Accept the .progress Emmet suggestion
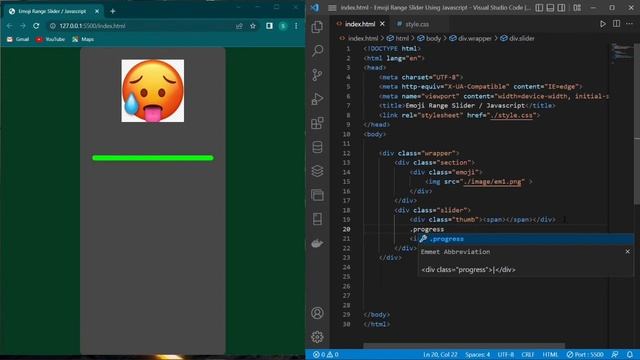Viewport: 640px width, 360px height. pos(526,239)
